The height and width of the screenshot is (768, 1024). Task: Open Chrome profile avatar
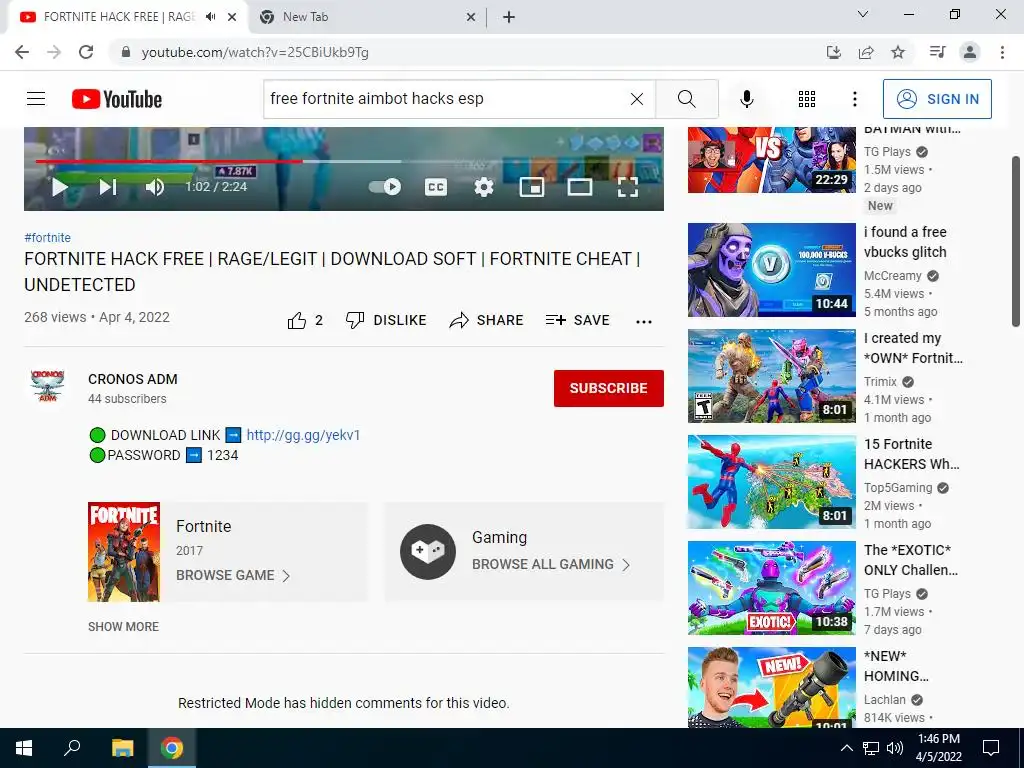[970, 52]
